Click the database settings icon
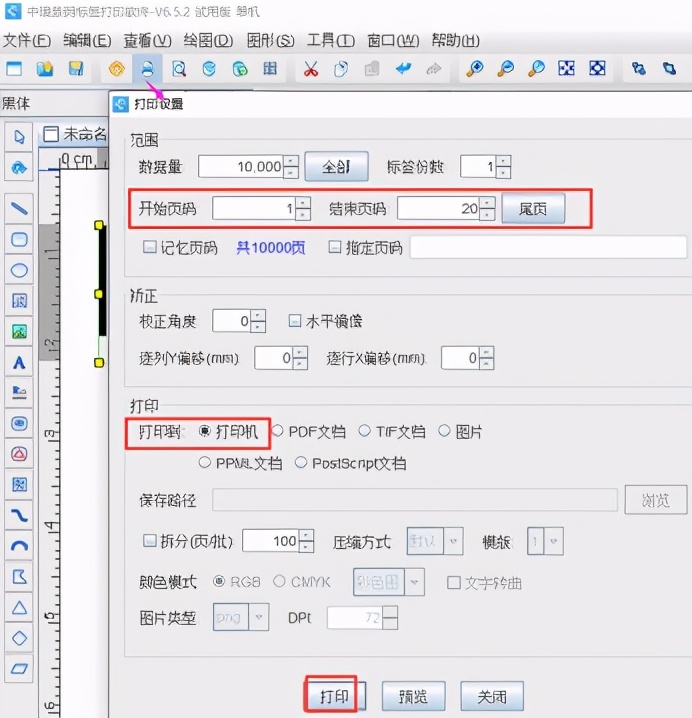The image size is (692, 718). pos(209,69)
